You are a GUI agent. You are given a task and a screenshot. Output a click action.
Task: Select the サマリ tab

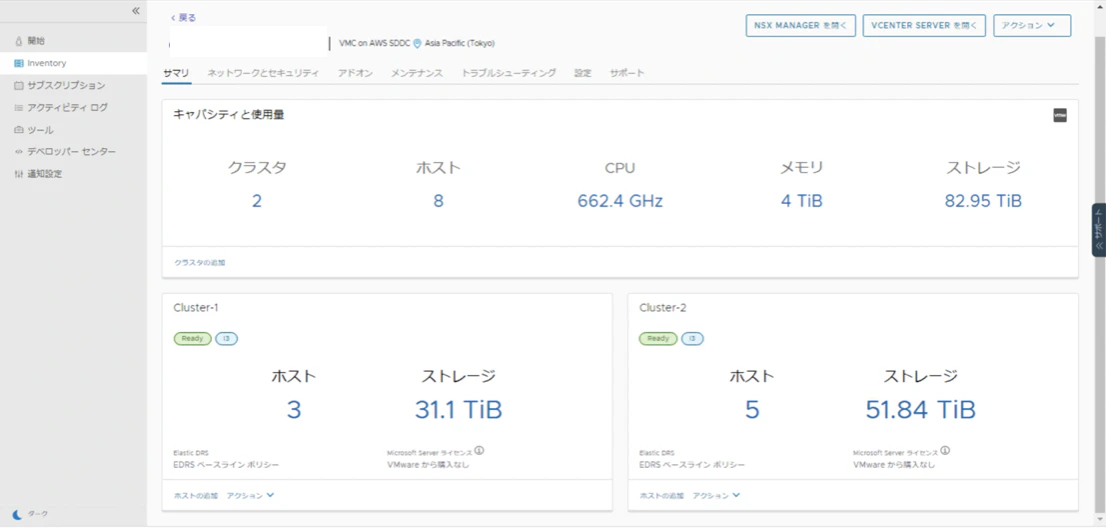176,73
